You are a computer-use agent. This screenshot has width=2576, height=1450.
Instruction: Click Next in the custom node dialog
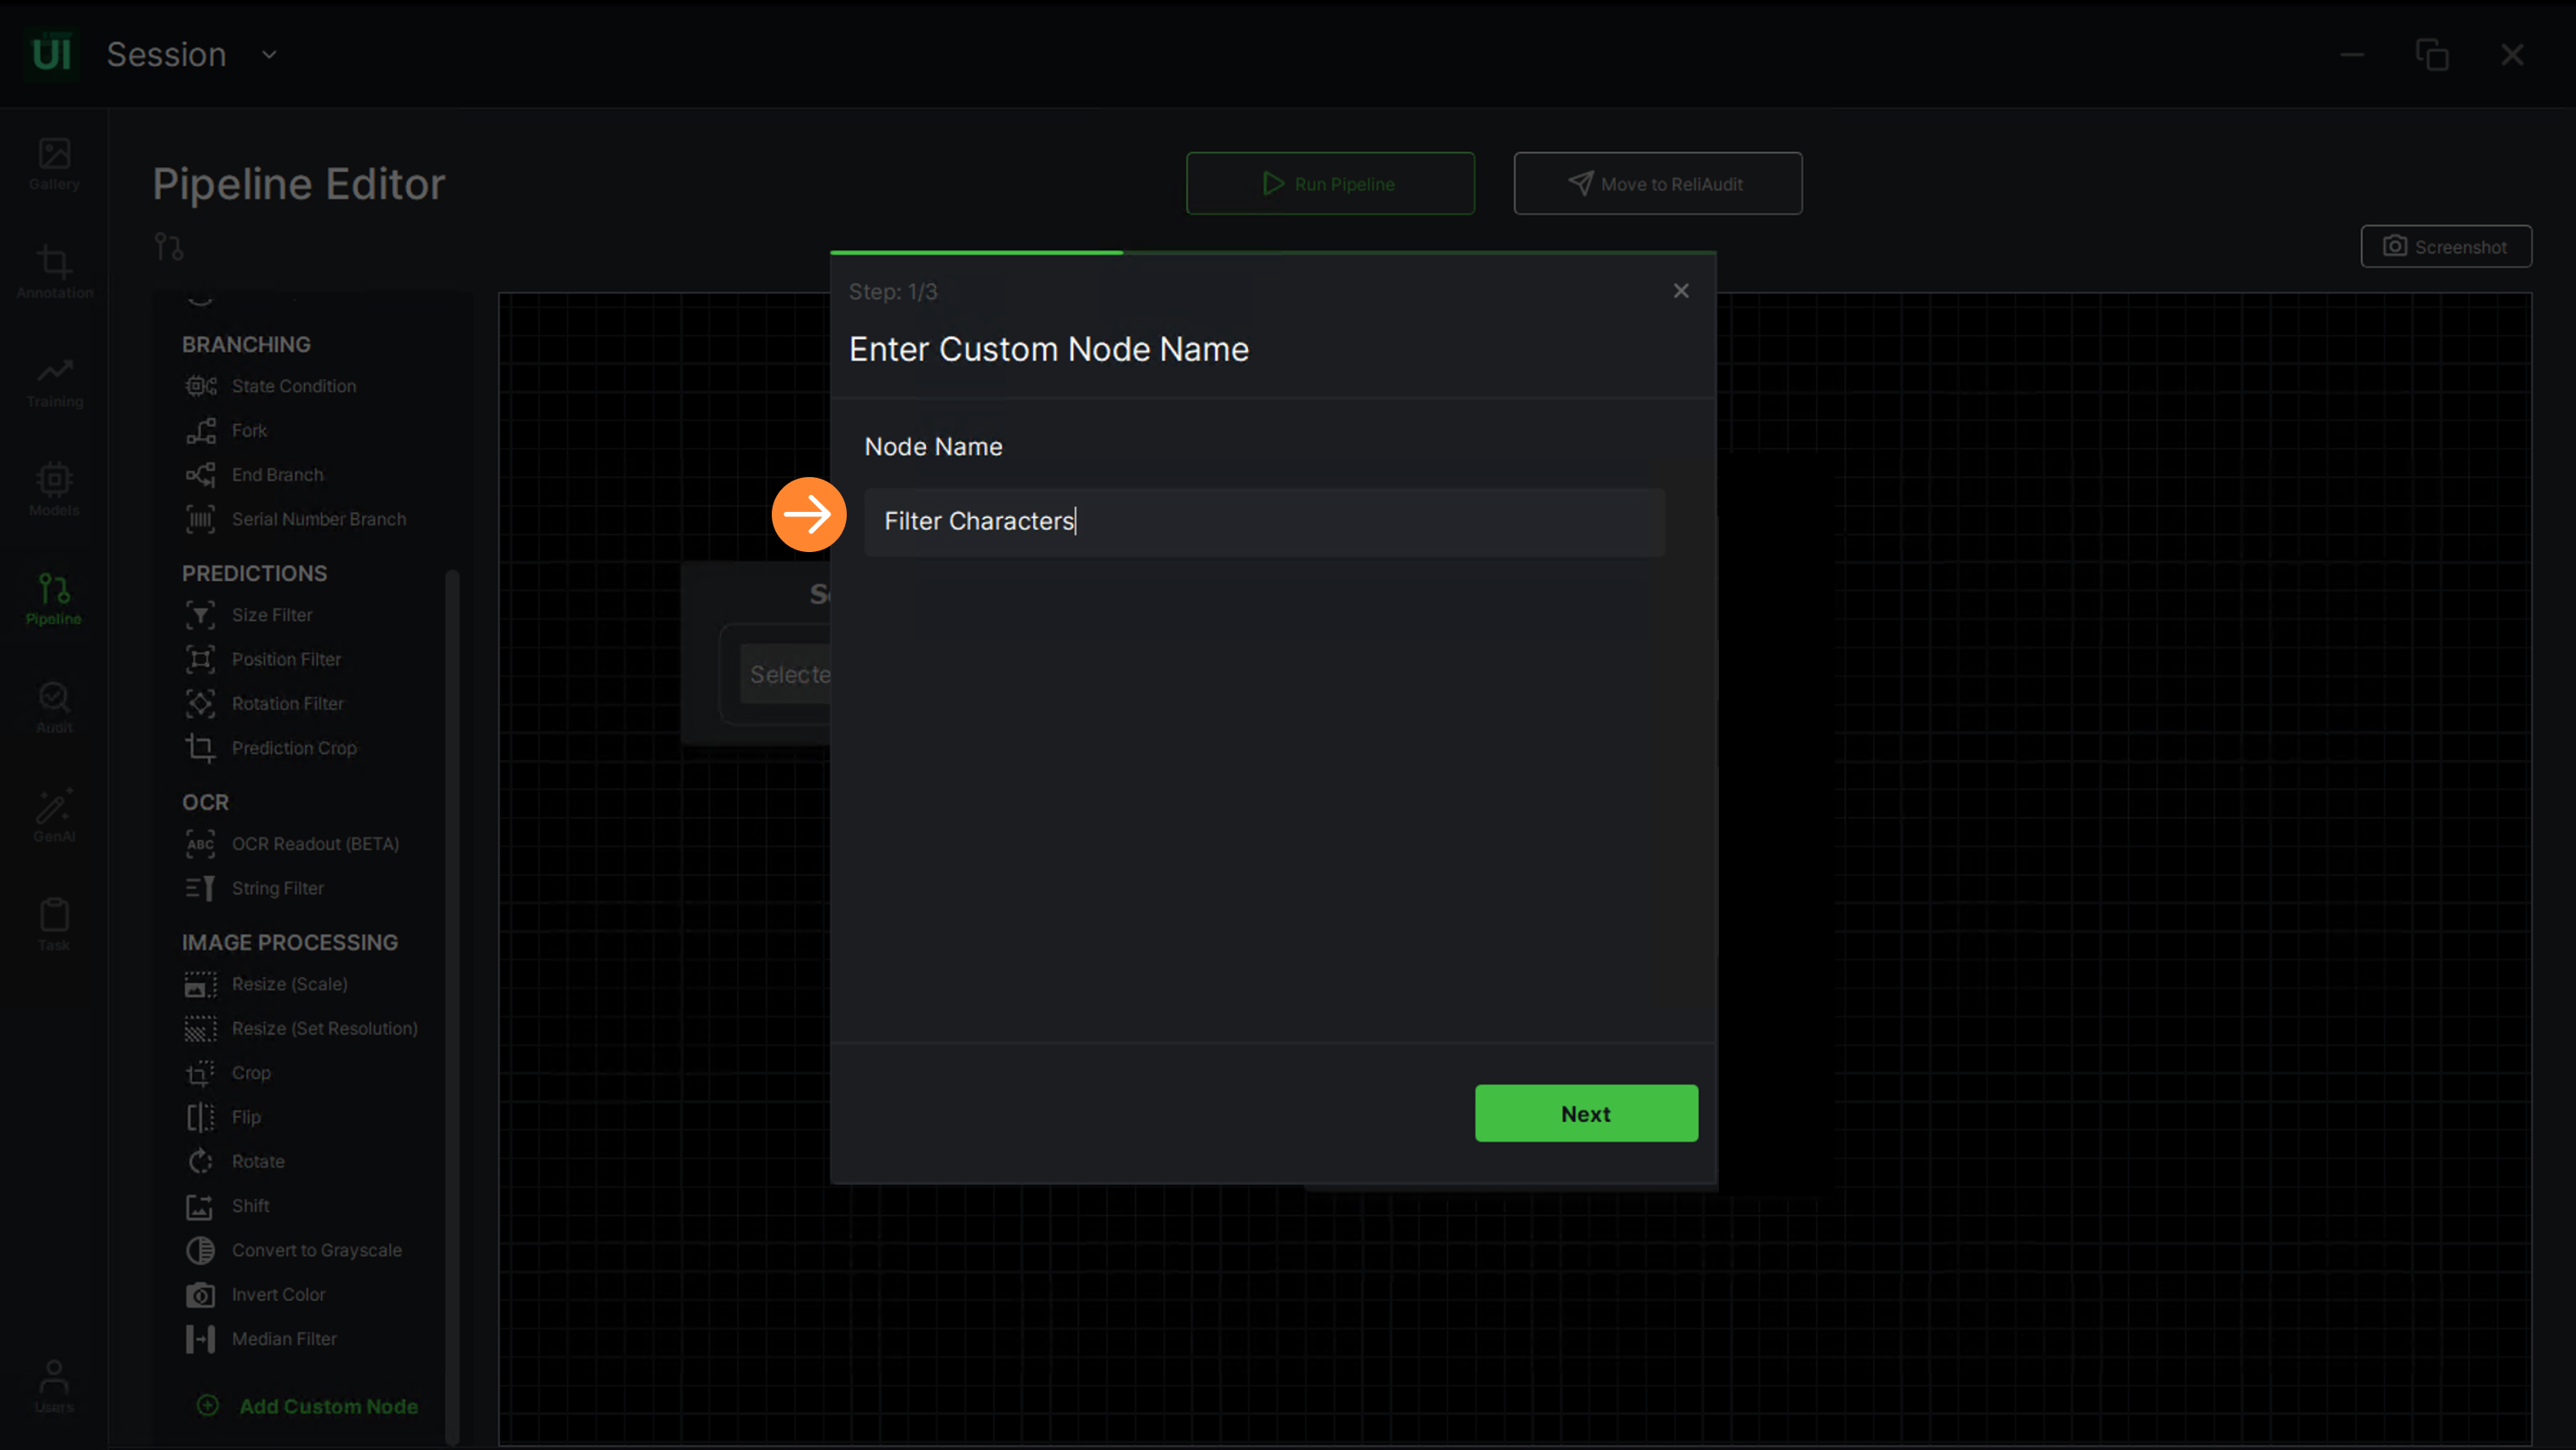click(x=1586, y=1114)
